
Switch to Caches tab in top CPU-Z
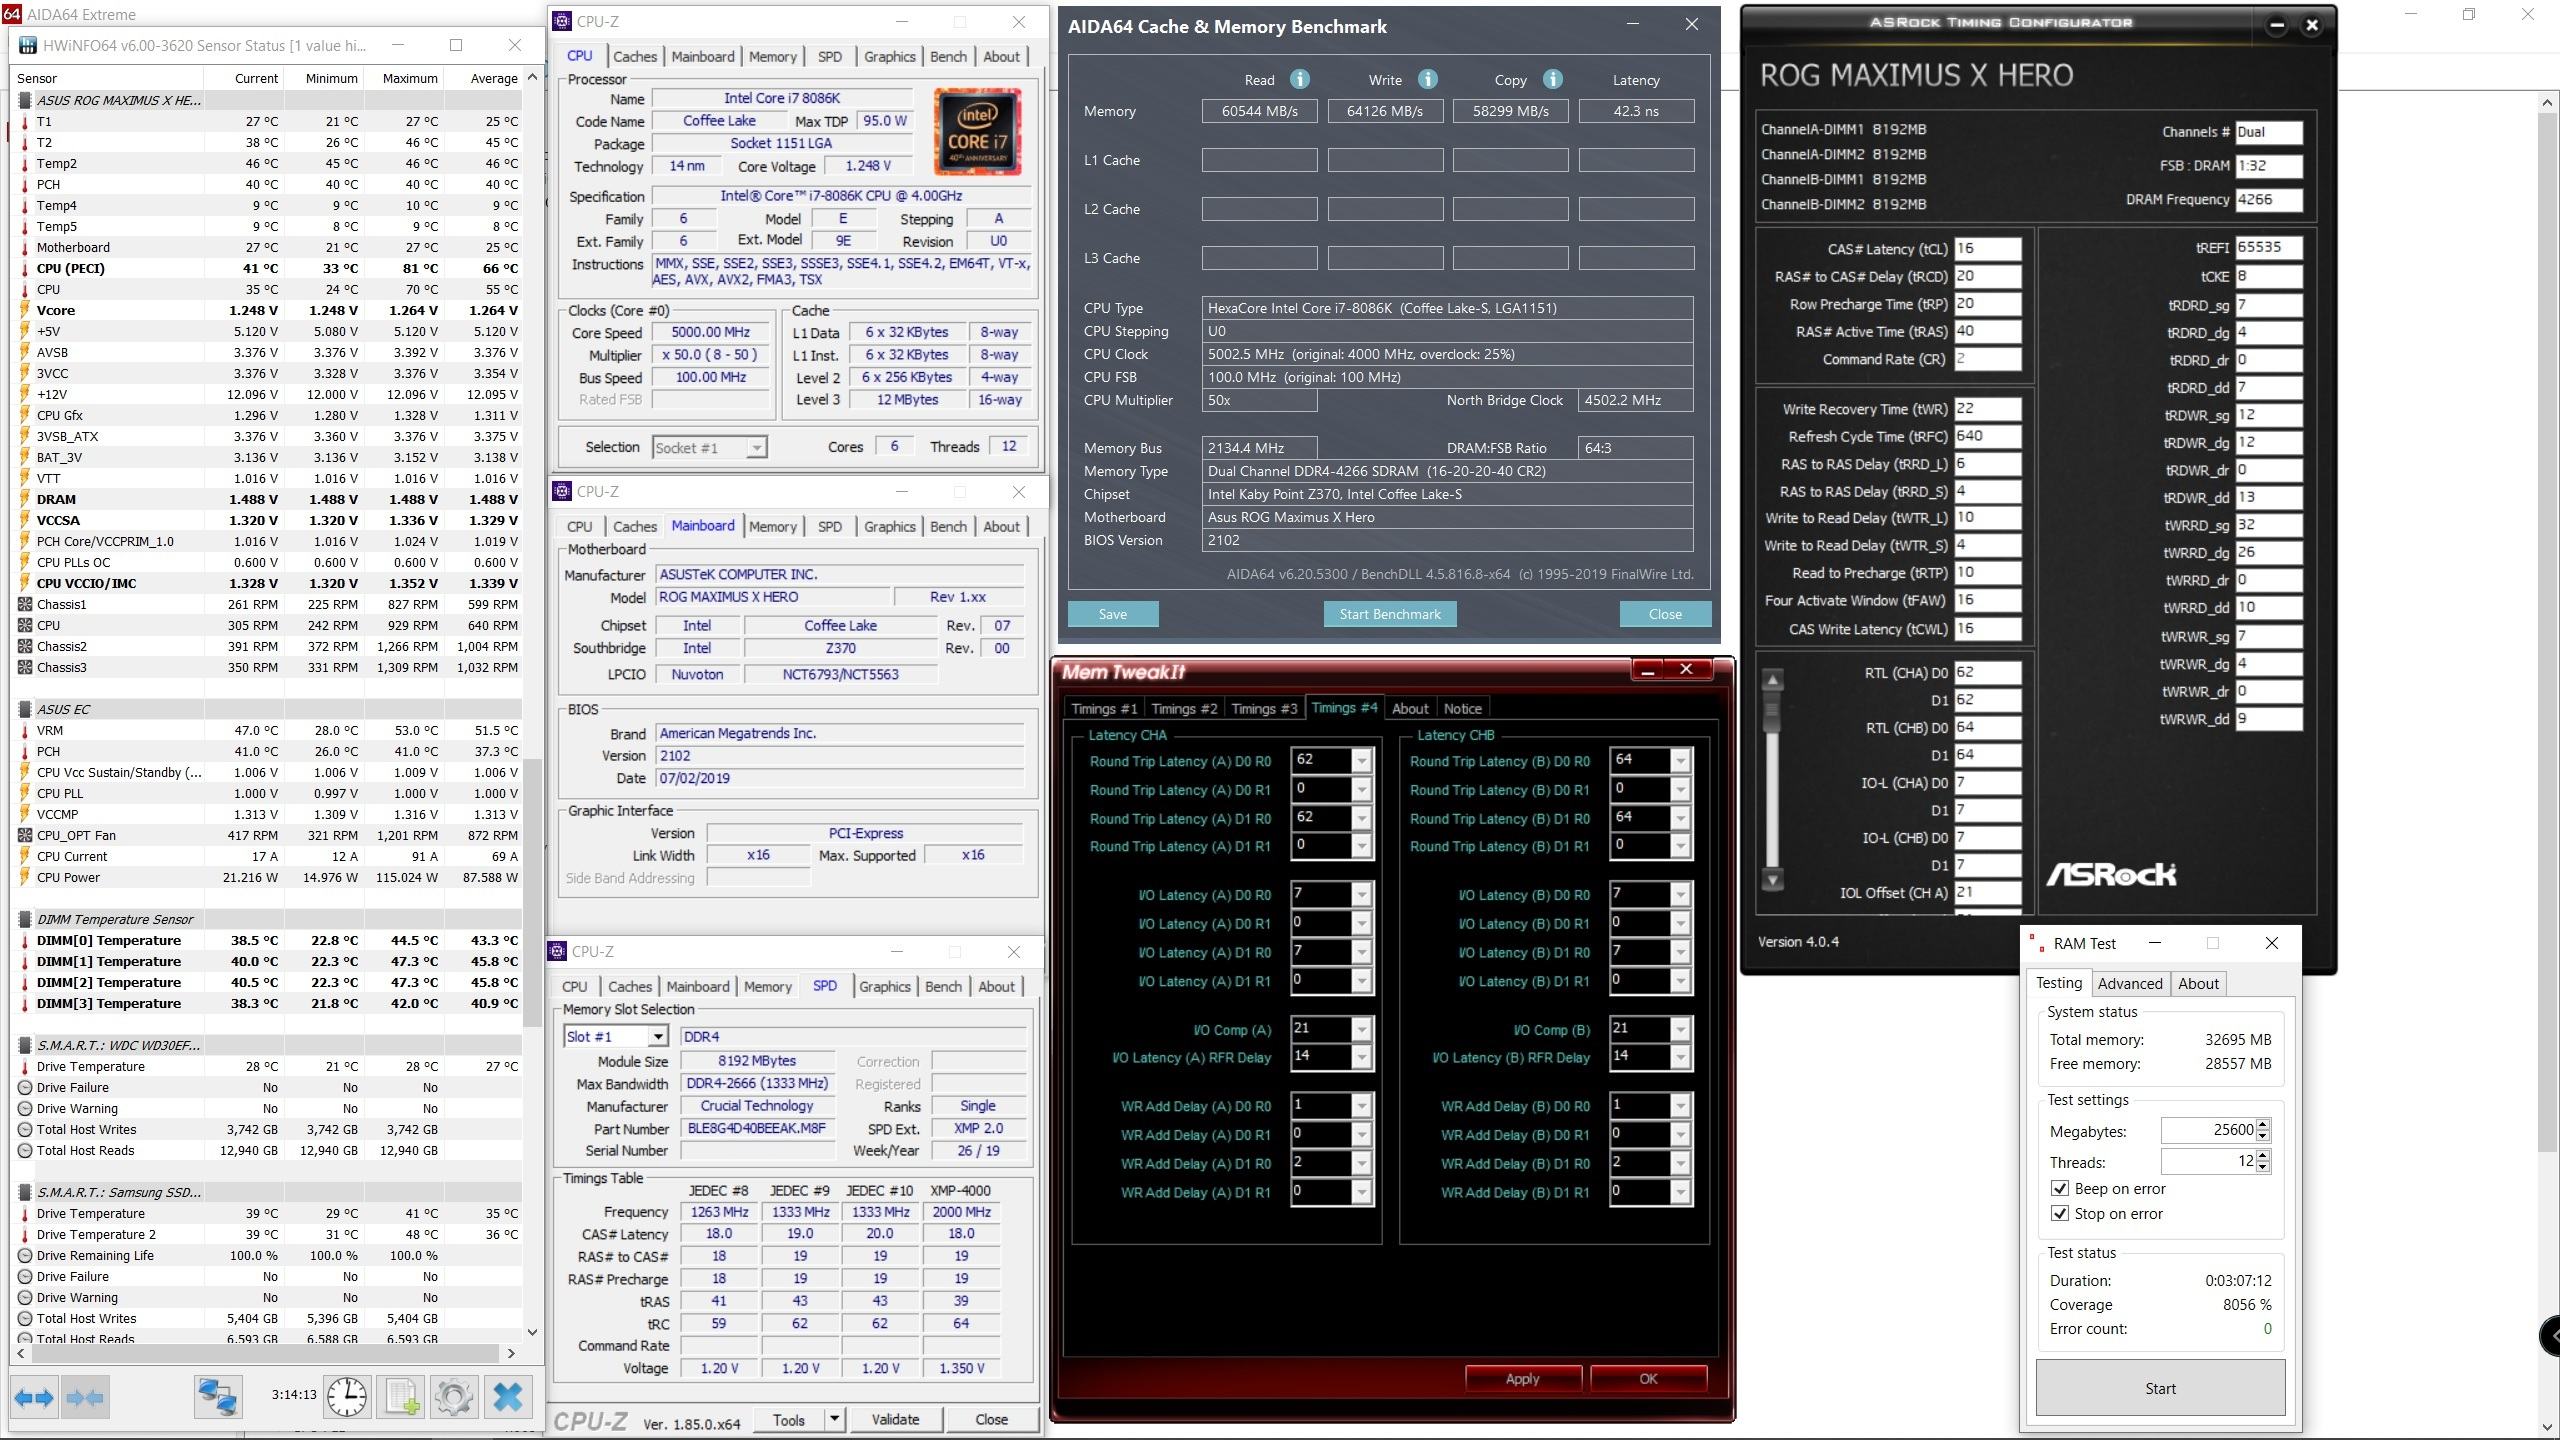click(x=635, y=56)
